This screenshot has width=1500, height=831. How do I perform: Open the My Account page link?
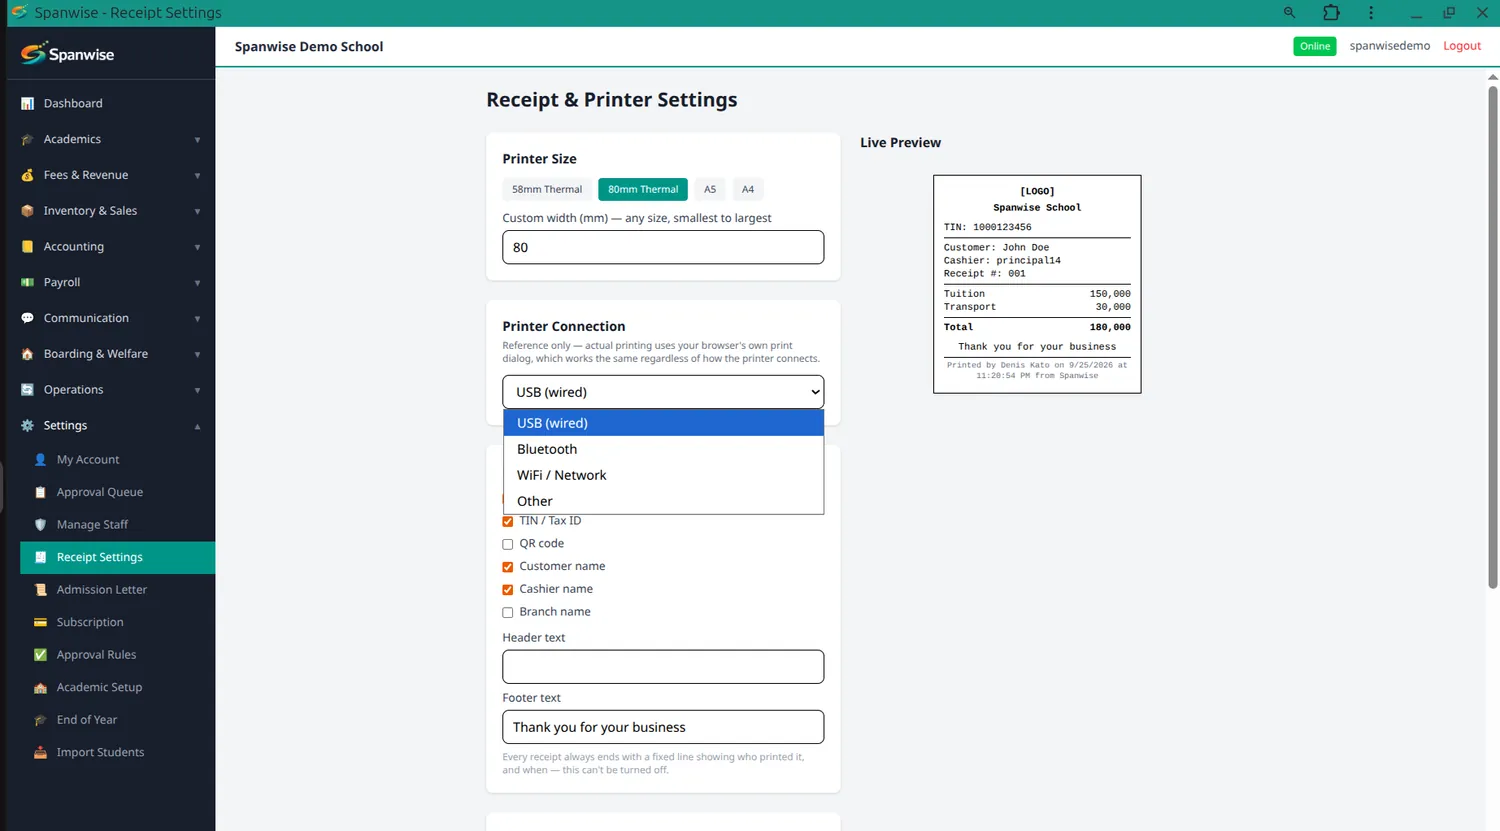118,460
